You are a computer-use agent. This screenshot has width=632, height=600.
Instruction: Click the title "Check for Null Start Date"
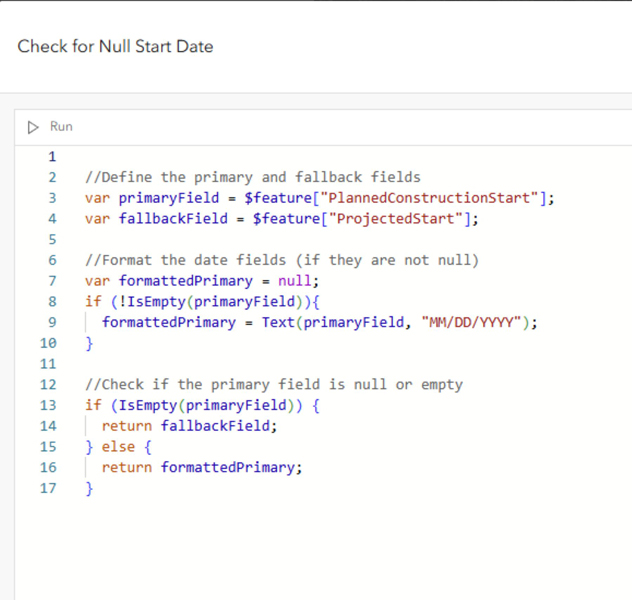click(x=115, y=46)
